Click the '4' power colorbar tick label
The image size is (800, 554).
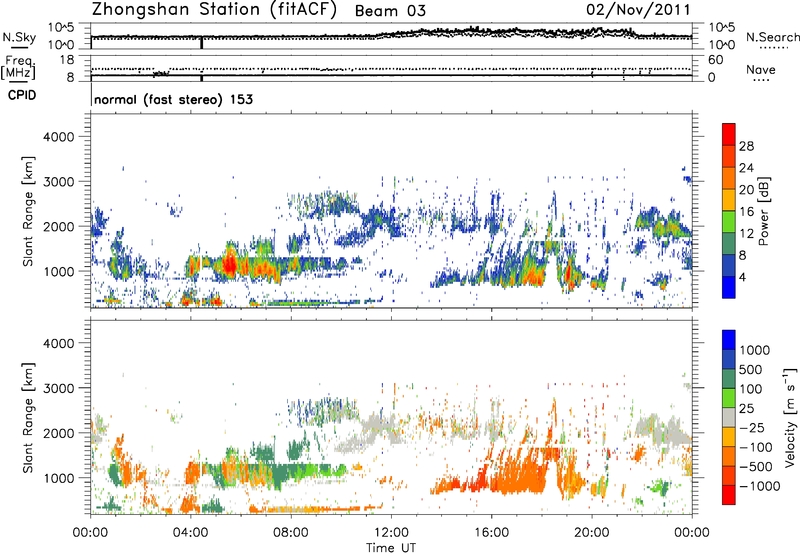[x=742, y=277]
